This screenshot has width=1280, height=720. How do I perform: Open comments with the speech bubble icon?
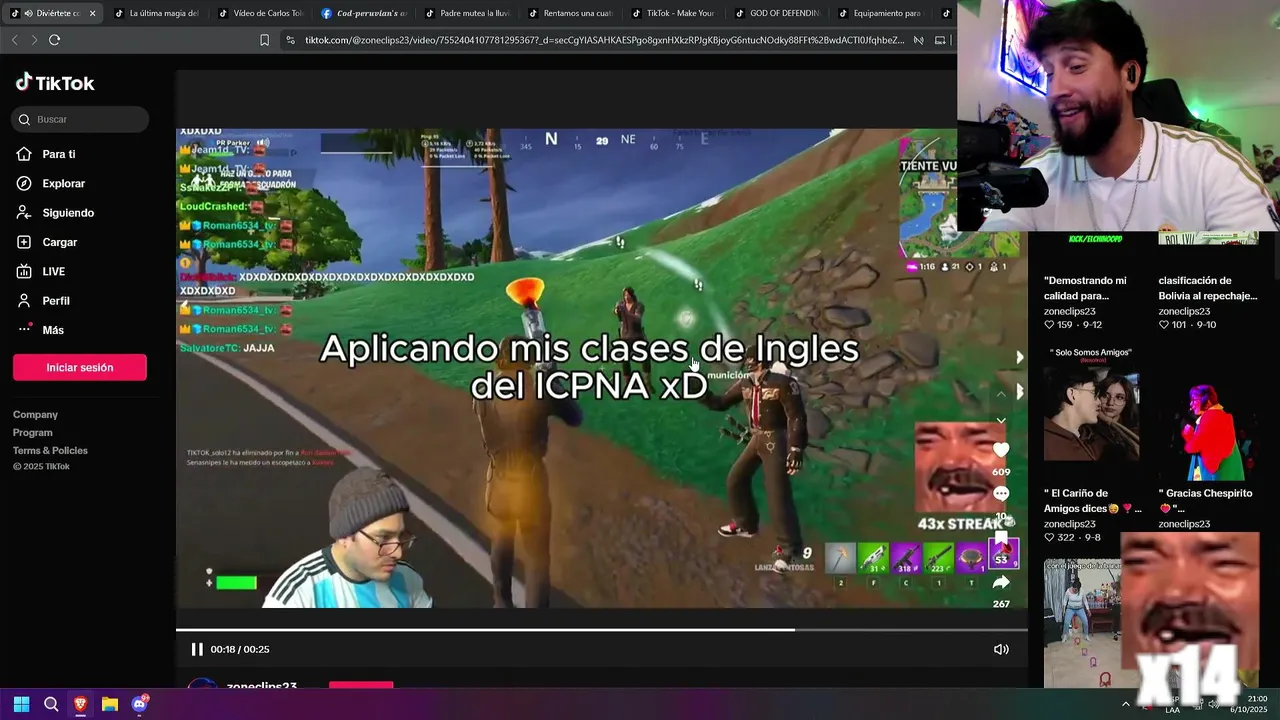point(1001,494)
